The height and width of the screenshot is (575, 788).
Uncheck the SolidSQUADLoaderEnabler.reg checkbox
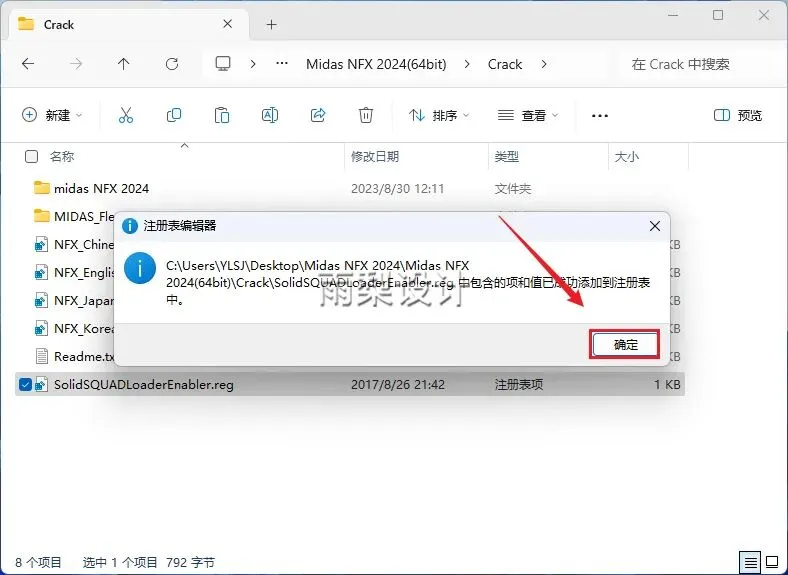click(25, 385)
